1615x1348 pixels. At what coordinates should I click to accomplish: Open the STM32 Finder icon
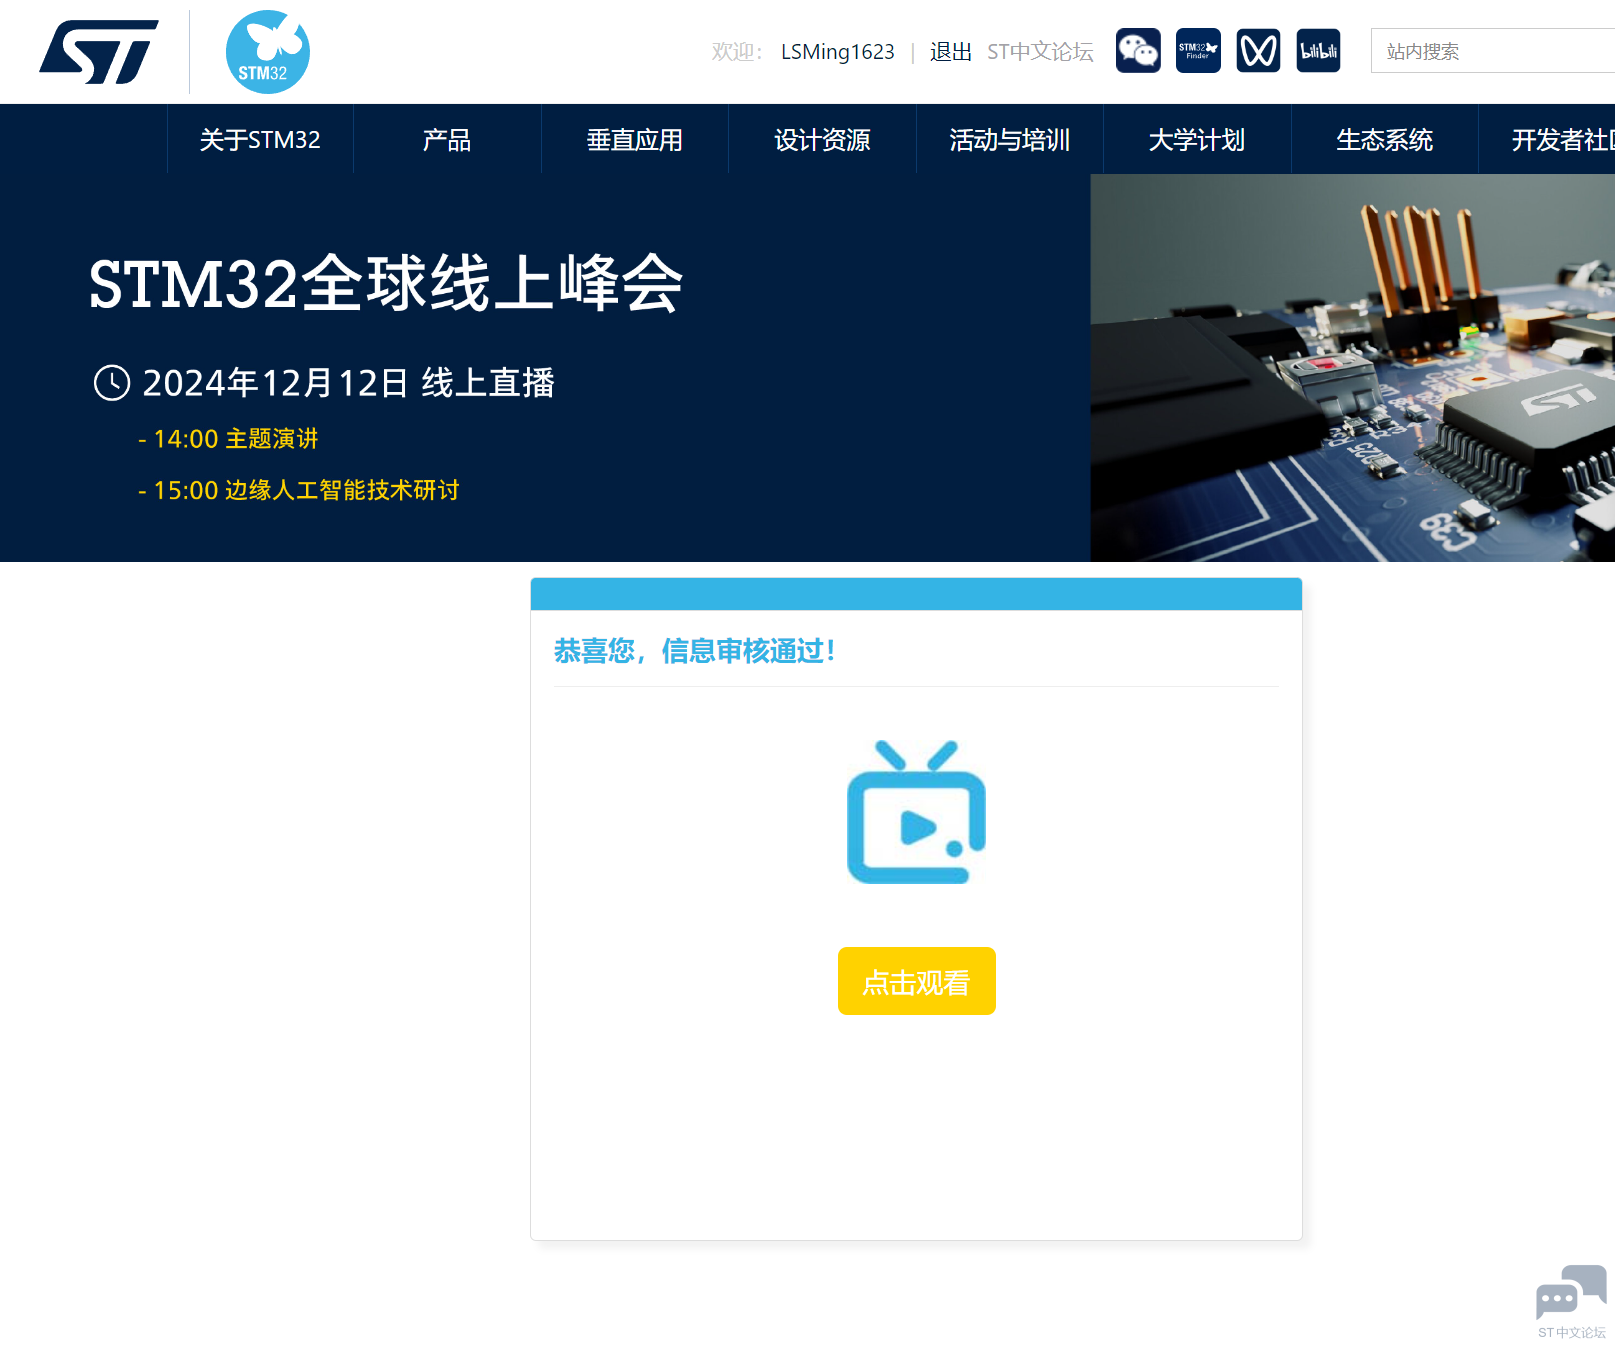1198,51
